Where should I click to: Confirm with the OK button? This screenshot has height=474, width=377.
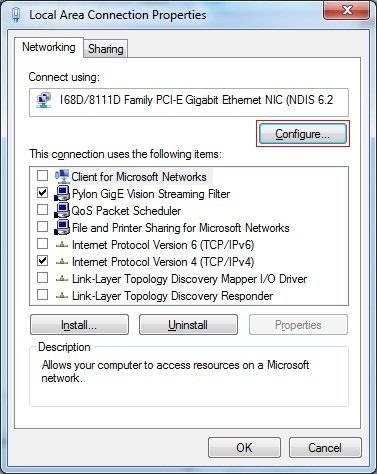coord(244,448)
